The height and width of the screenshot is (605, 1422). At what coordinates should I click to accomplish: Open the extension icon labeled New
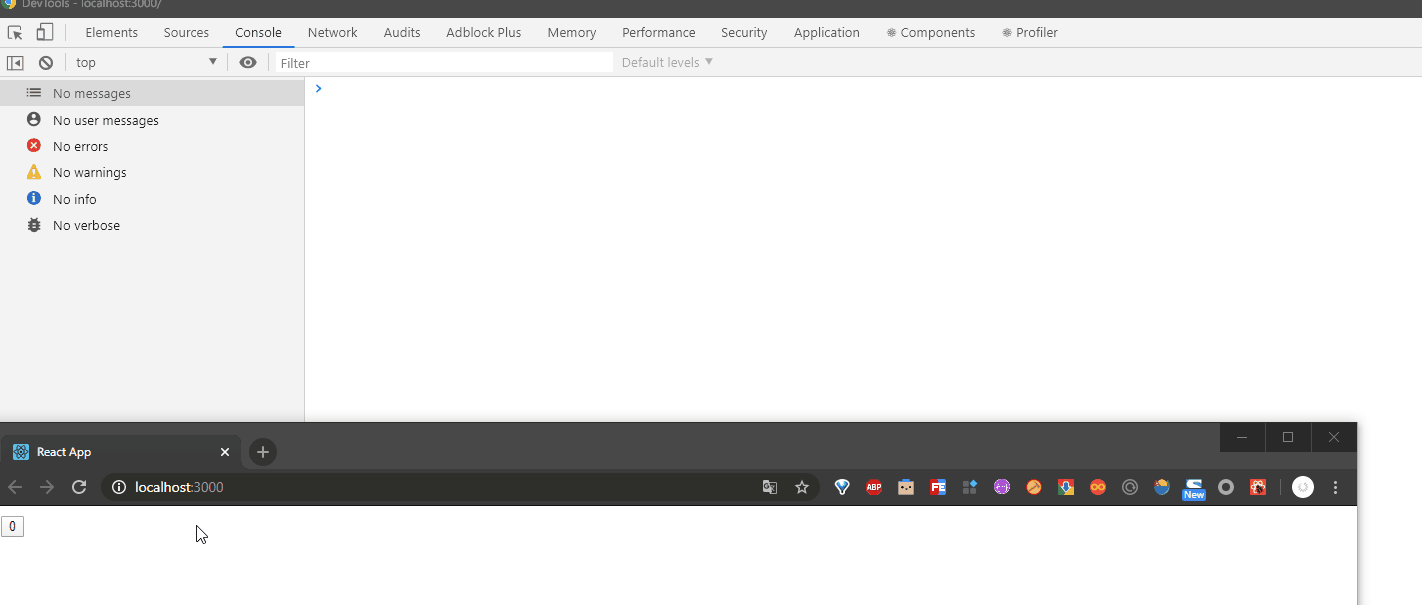point(1194,488)
